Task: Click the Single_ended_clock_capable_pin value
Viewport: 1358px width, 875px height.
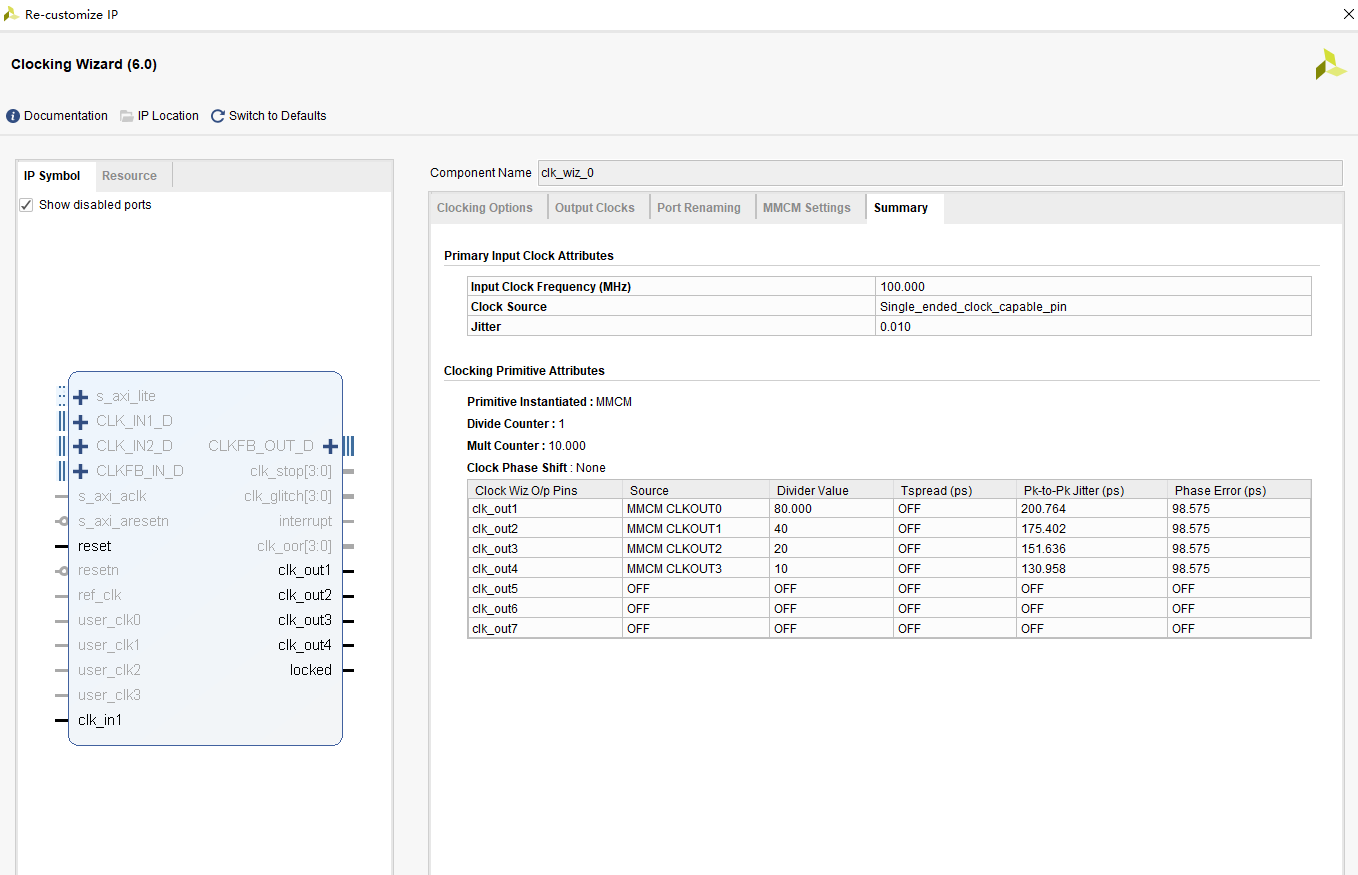Action: (973, 307)
